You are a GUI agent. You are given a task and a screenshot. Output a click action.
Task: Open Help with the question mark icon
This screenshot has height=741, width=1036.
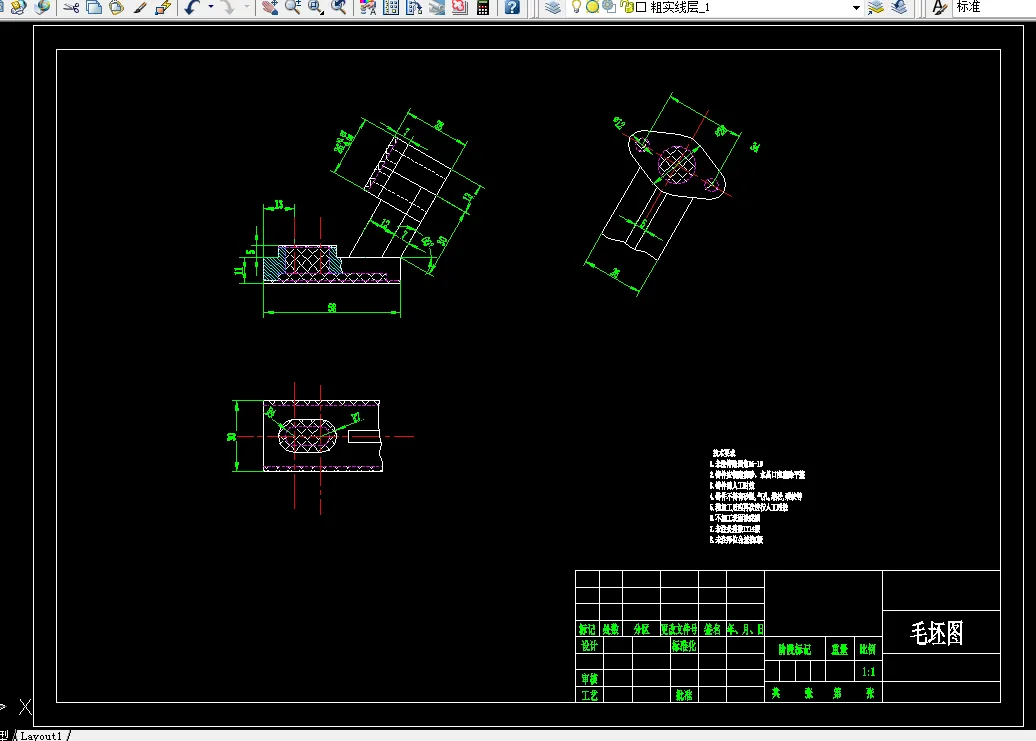512,7
